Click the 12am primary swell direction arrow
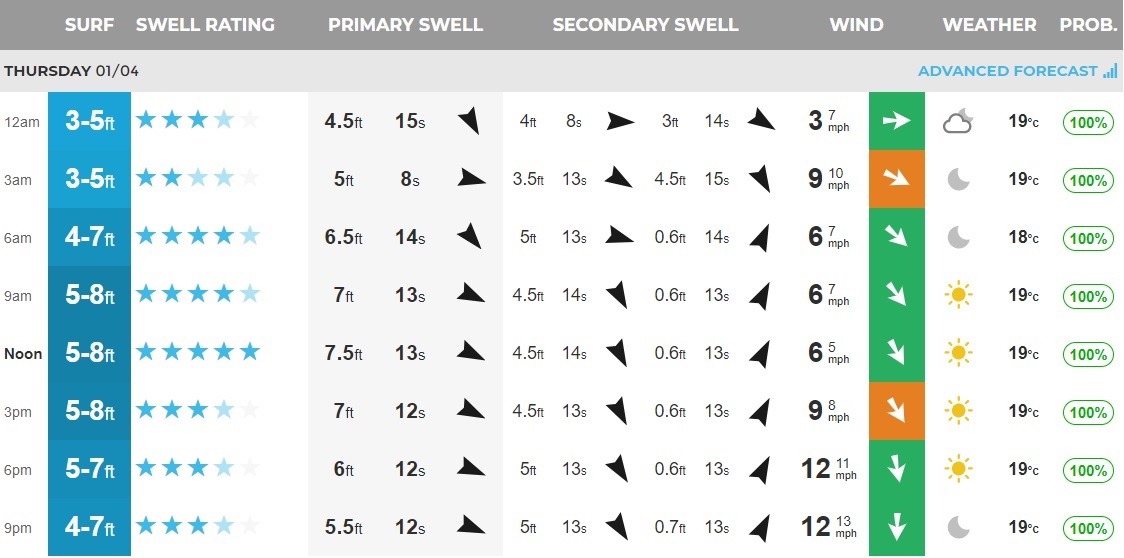The height and width of the screenshot is (558, 1124). 469,122
